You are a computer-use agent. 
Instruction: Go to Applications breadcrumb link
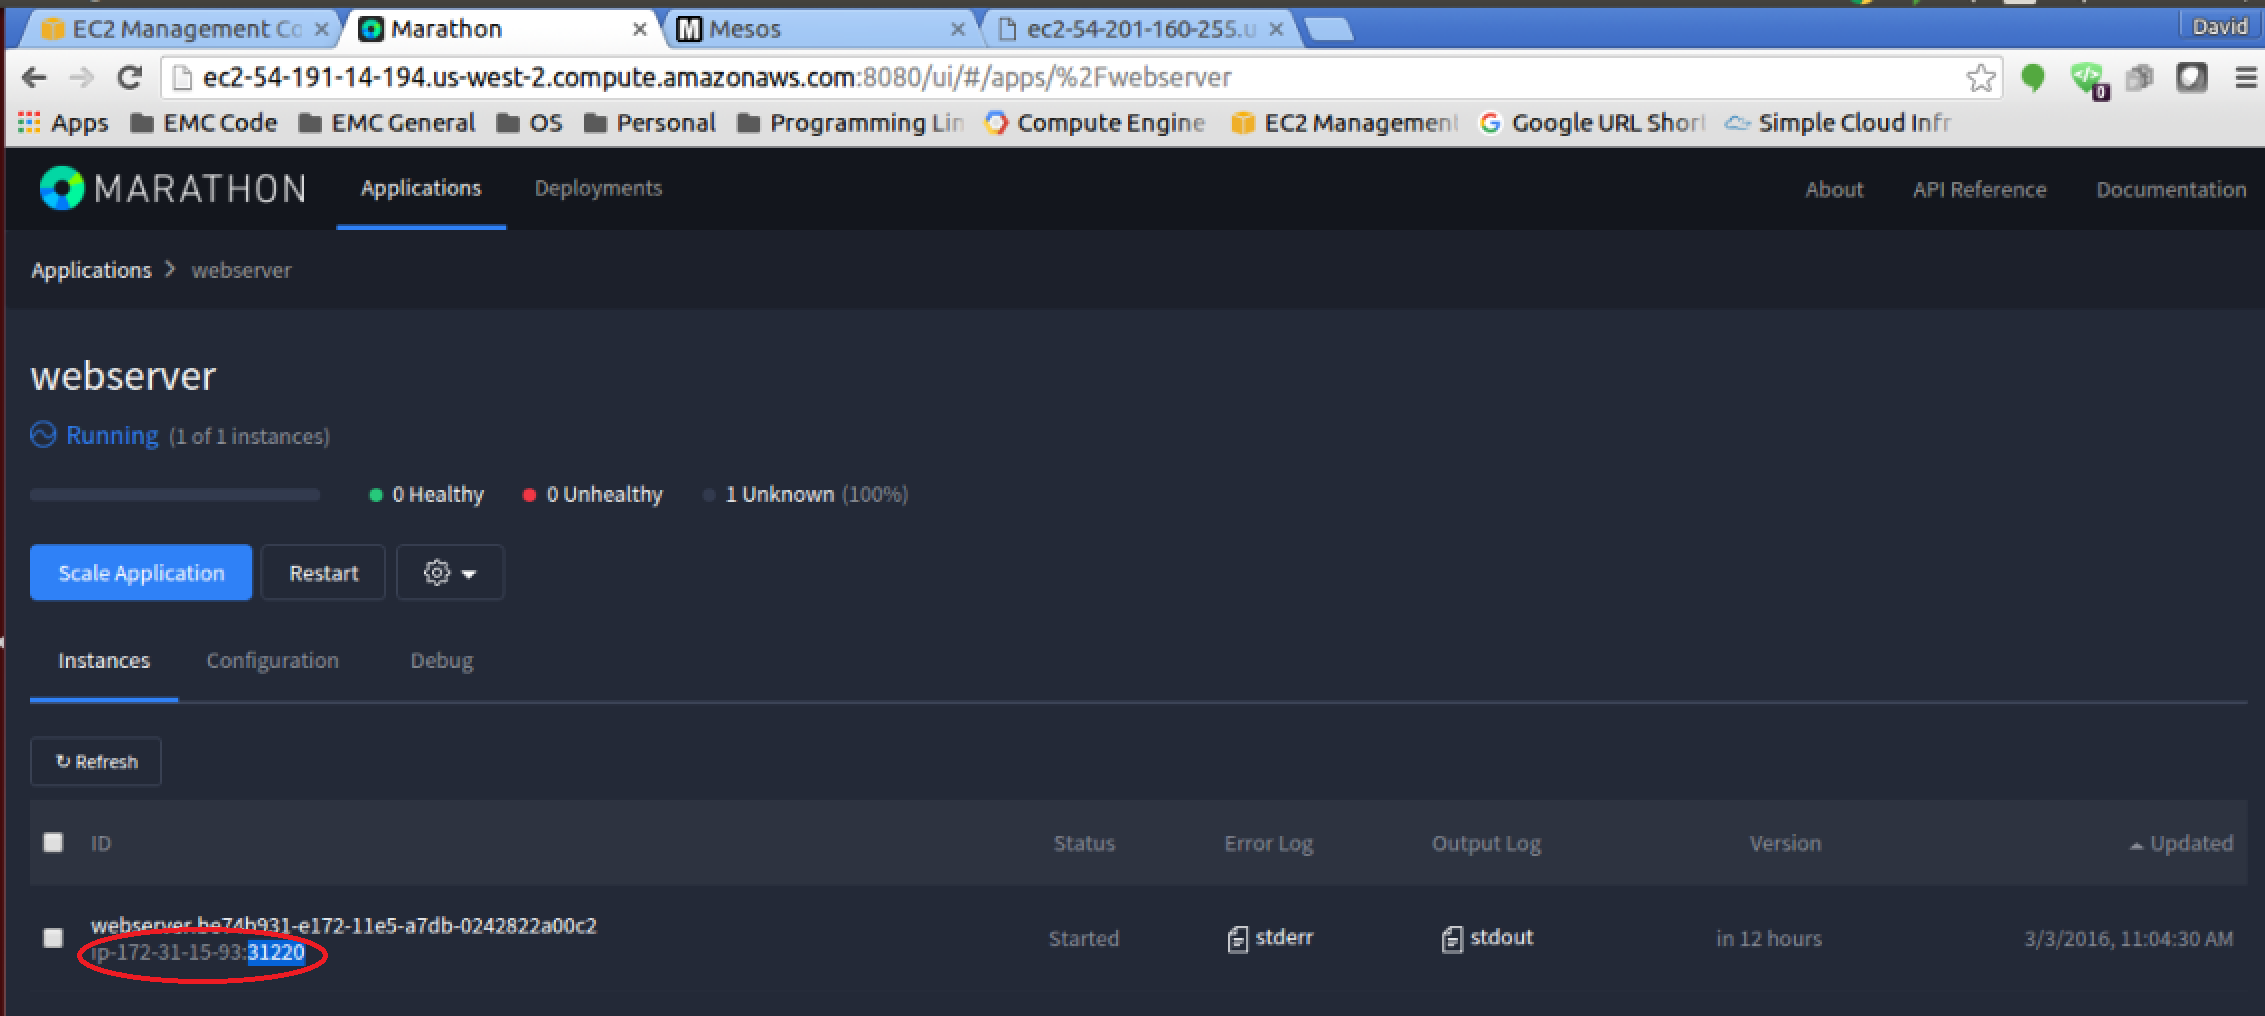coord(91,270)
